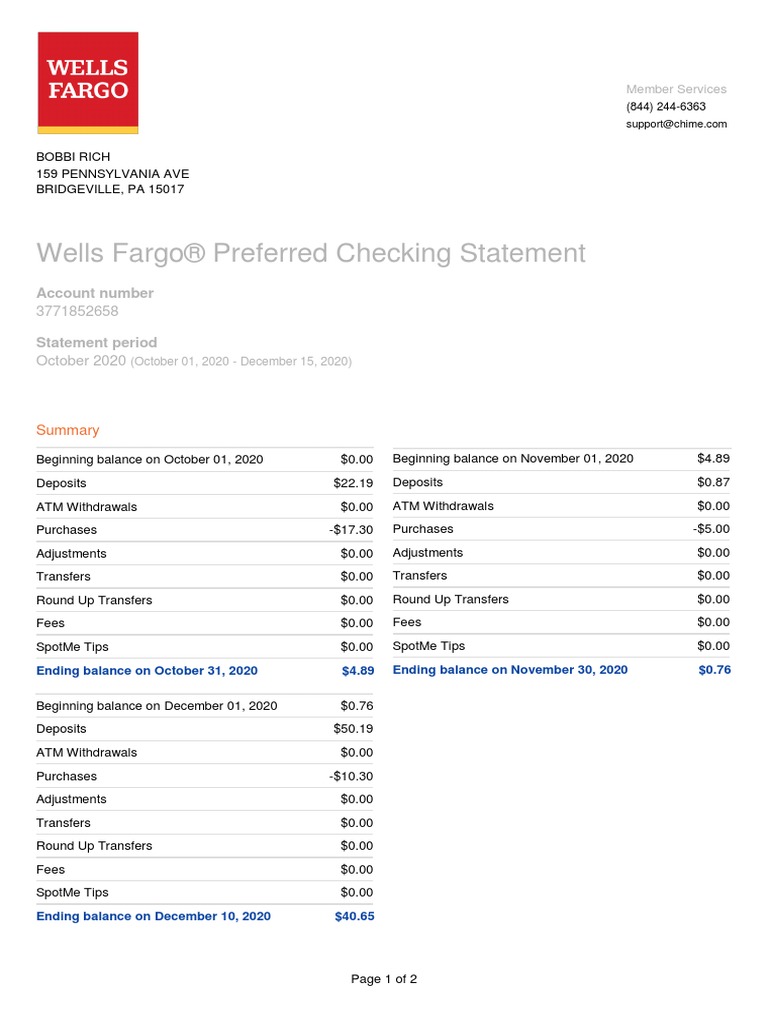Click the Statement period label

click(96, 342)
